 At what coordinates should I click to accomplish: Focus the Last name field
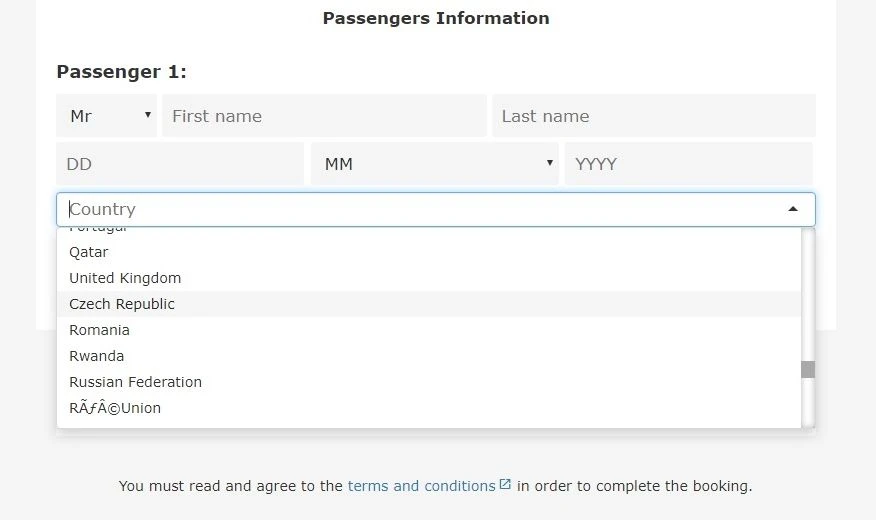pos(654,116)
